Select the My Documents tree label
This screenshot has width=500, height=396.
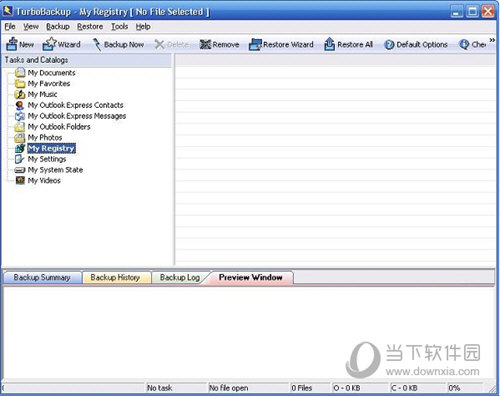click(52, 73)
